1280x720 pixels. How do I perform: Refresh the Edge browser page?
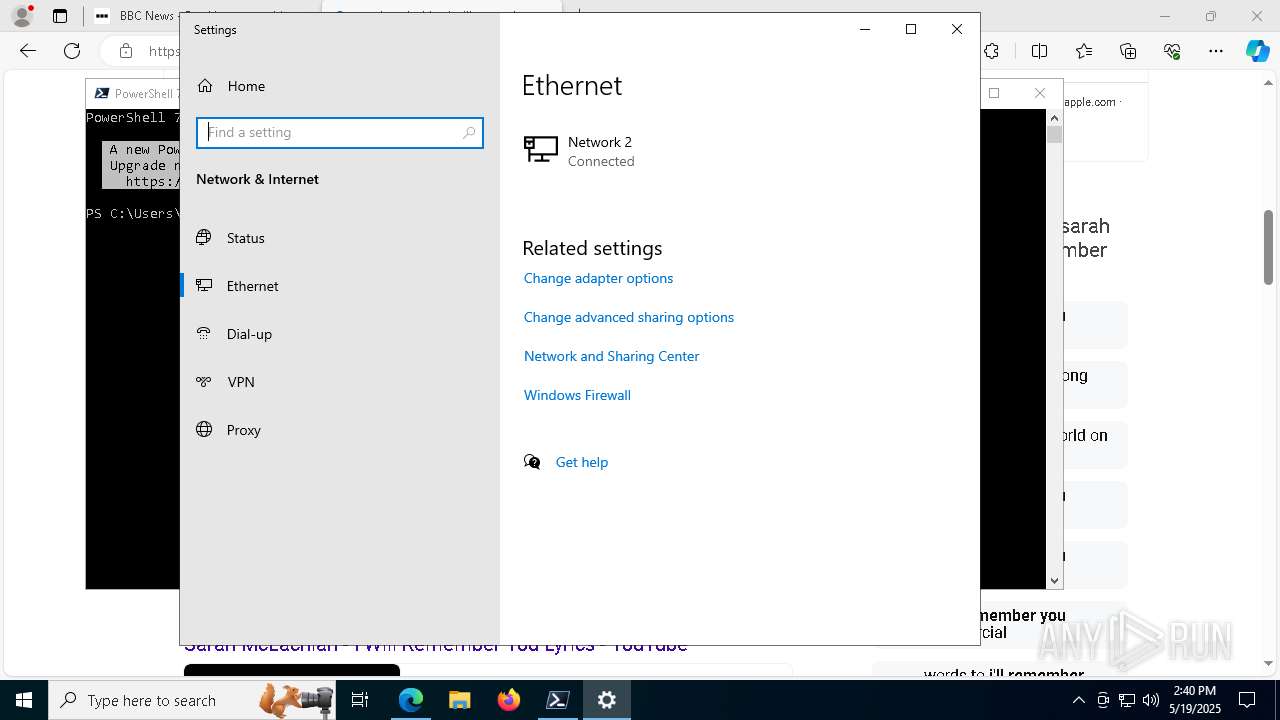[x=72, y=51]
